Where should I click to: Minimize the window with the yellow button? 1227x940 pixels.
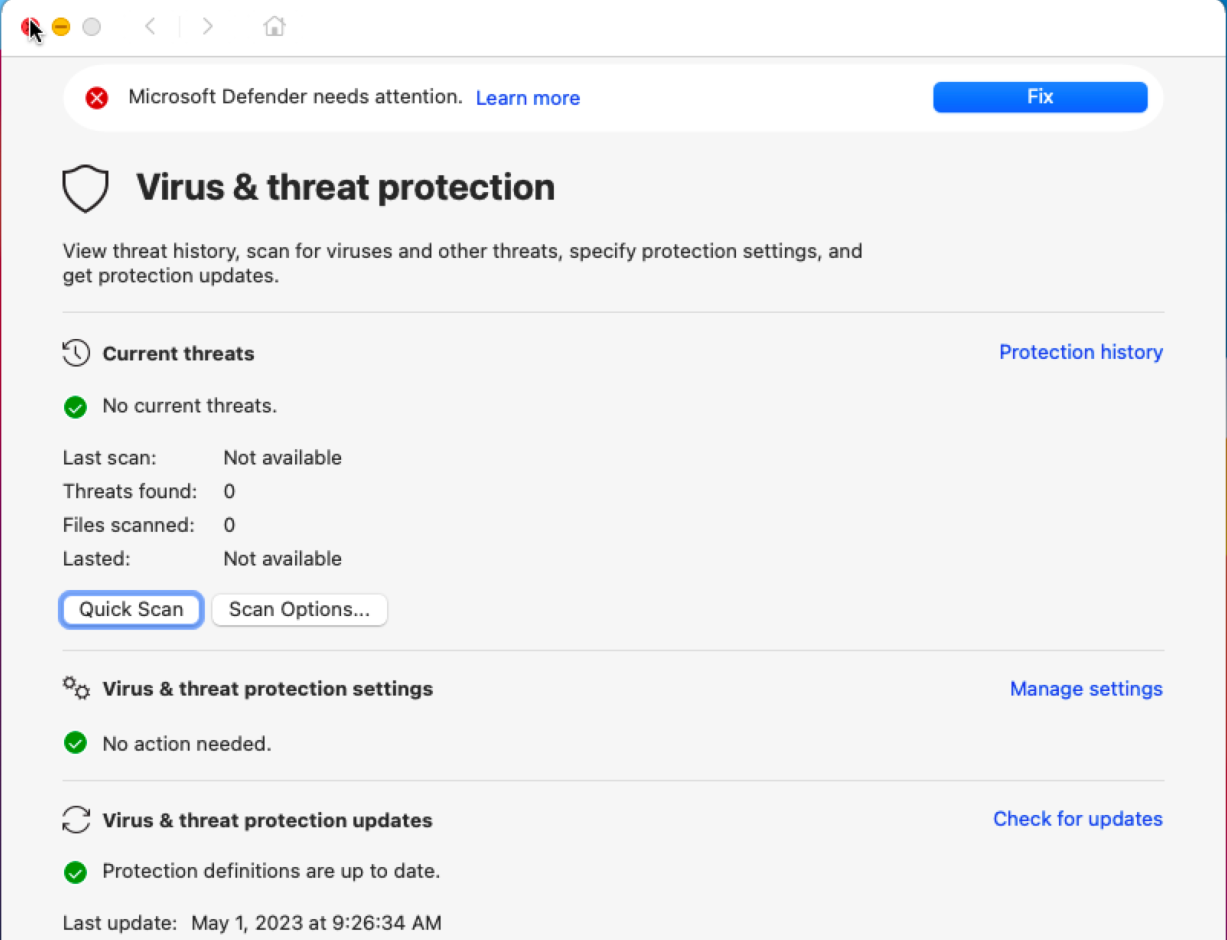click(x=61, y=27)
